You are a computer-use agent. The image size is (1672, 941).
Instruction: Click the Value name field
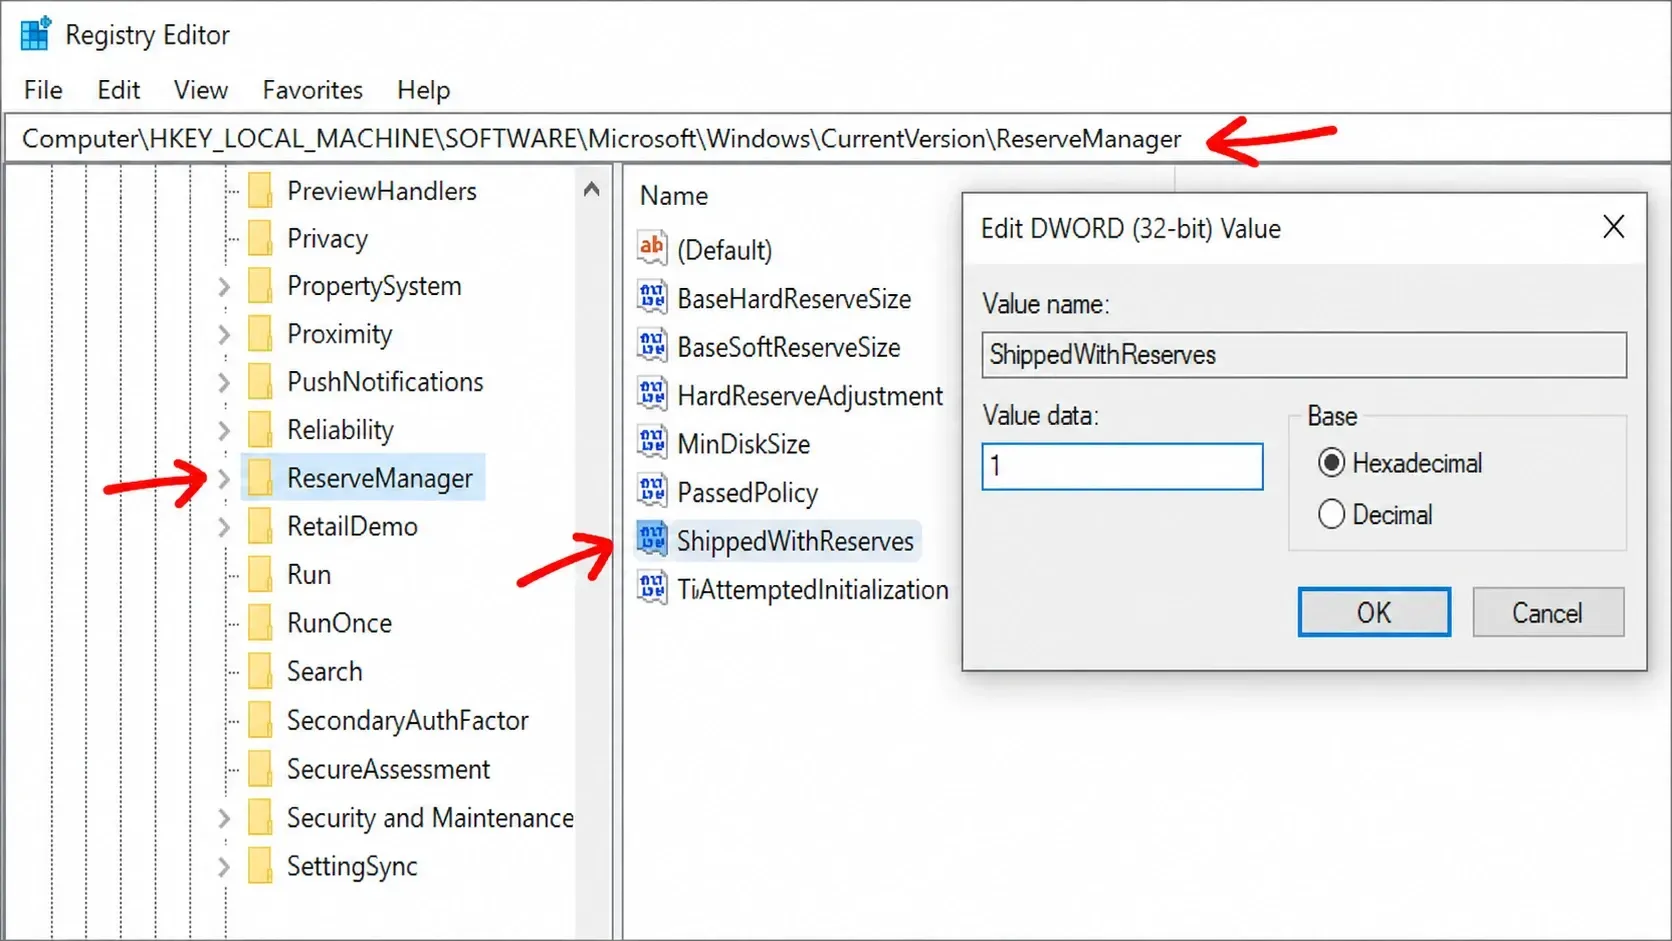[x=1304, y=354]
